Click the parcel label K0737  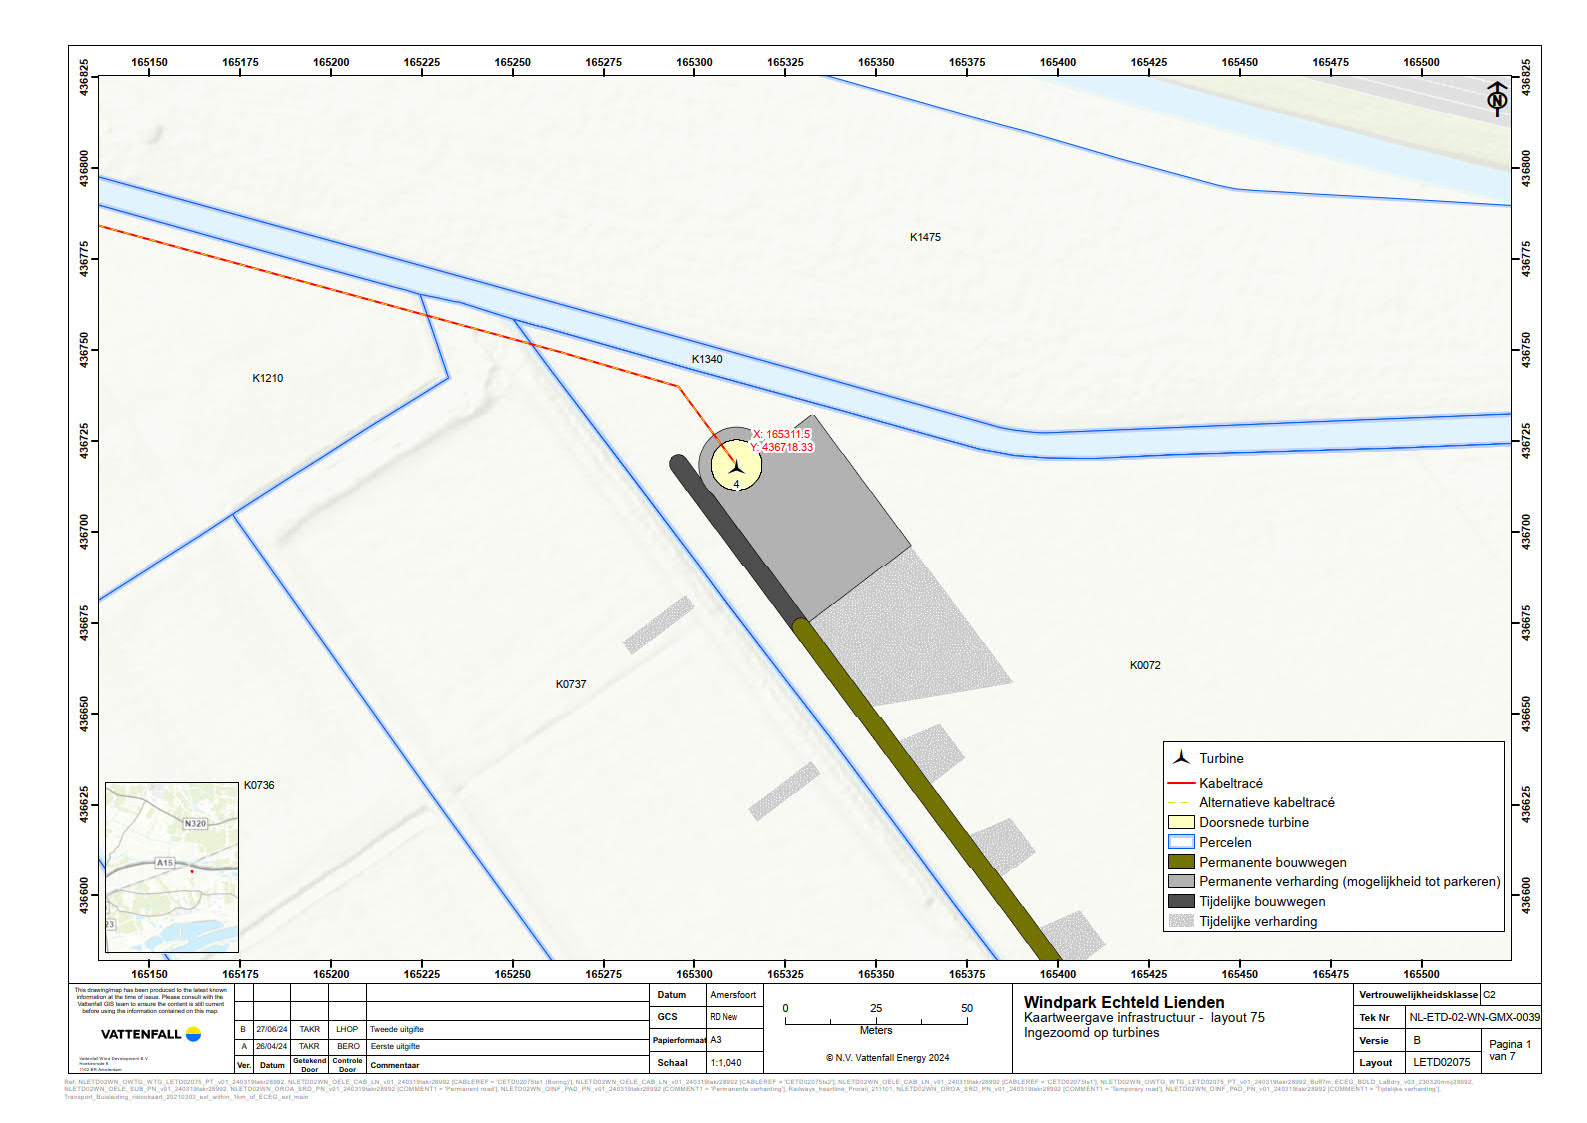click(x=571, y=684)
